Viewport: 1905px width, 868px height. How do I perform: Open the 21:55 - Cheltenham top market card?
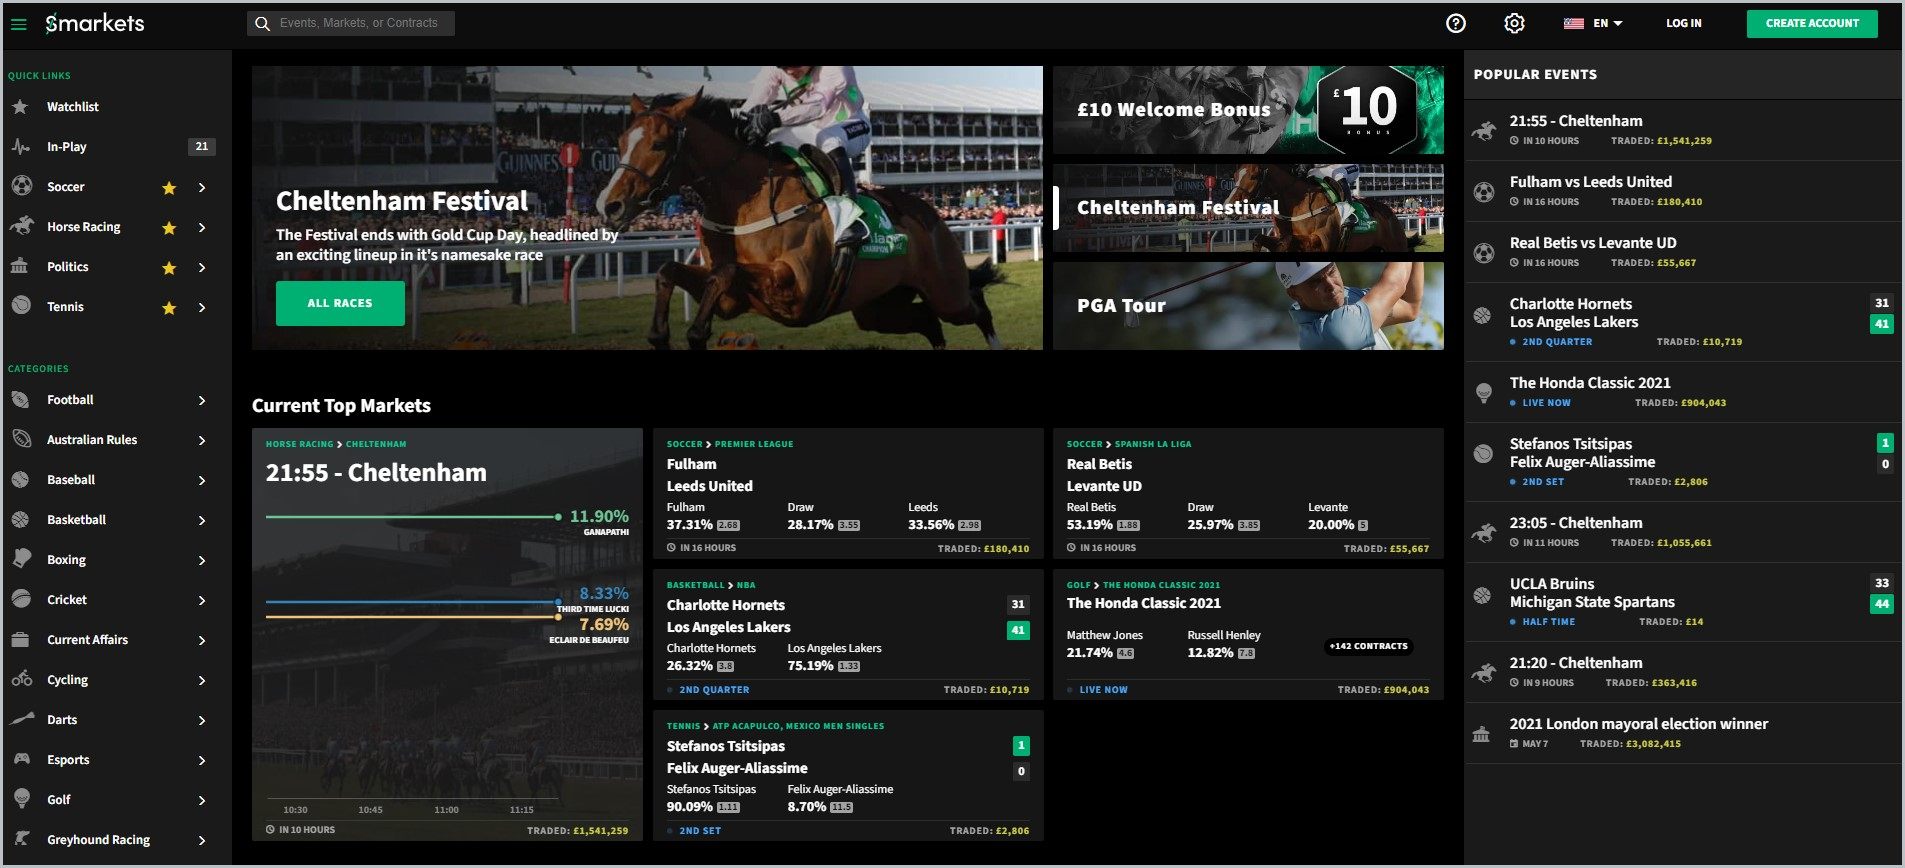[x=447, y=634]
